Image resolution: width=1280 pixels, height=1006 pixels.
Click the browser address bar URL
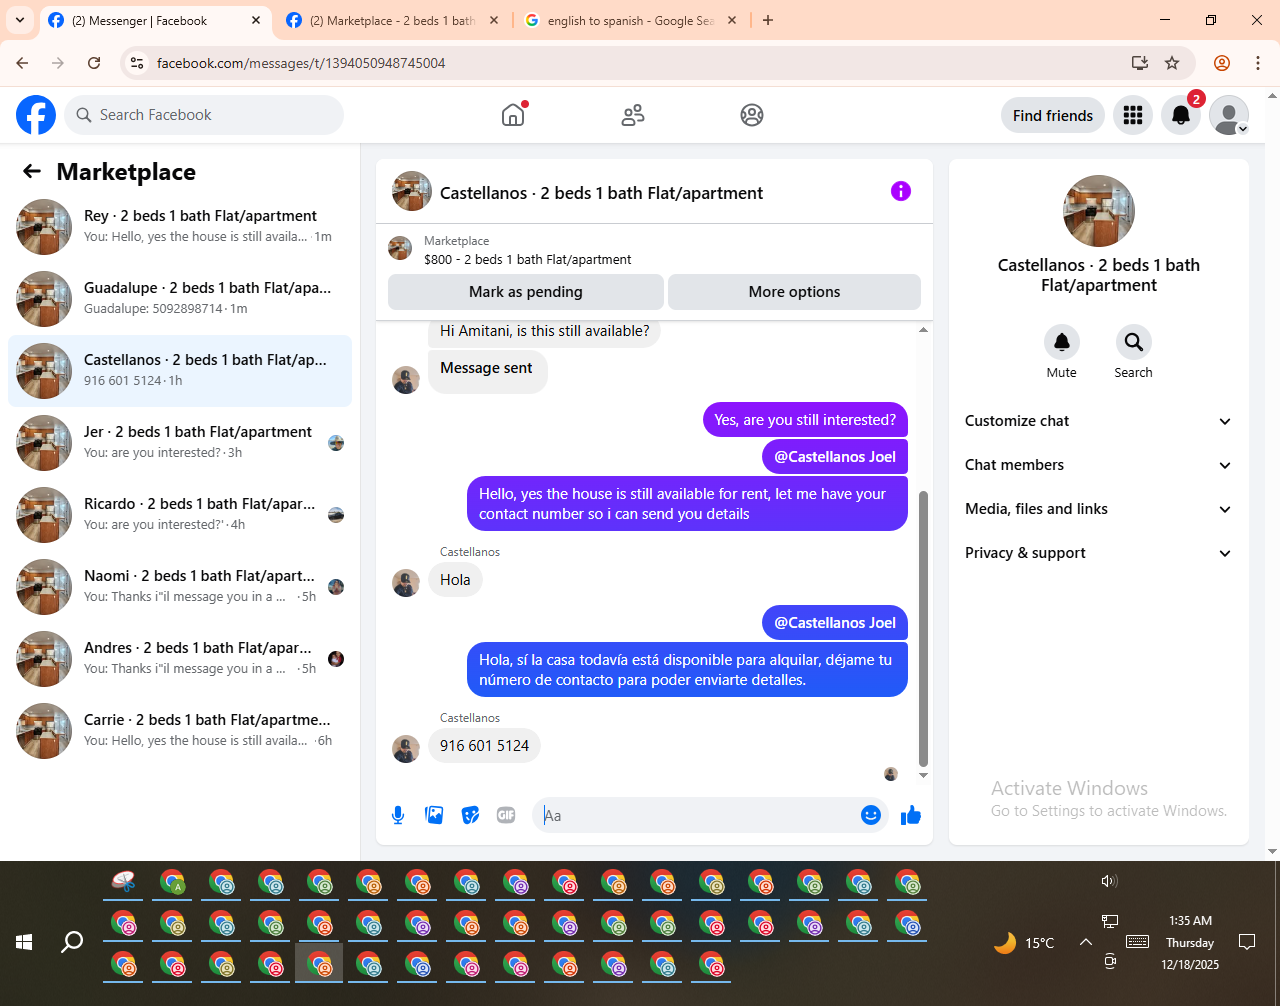301,63
